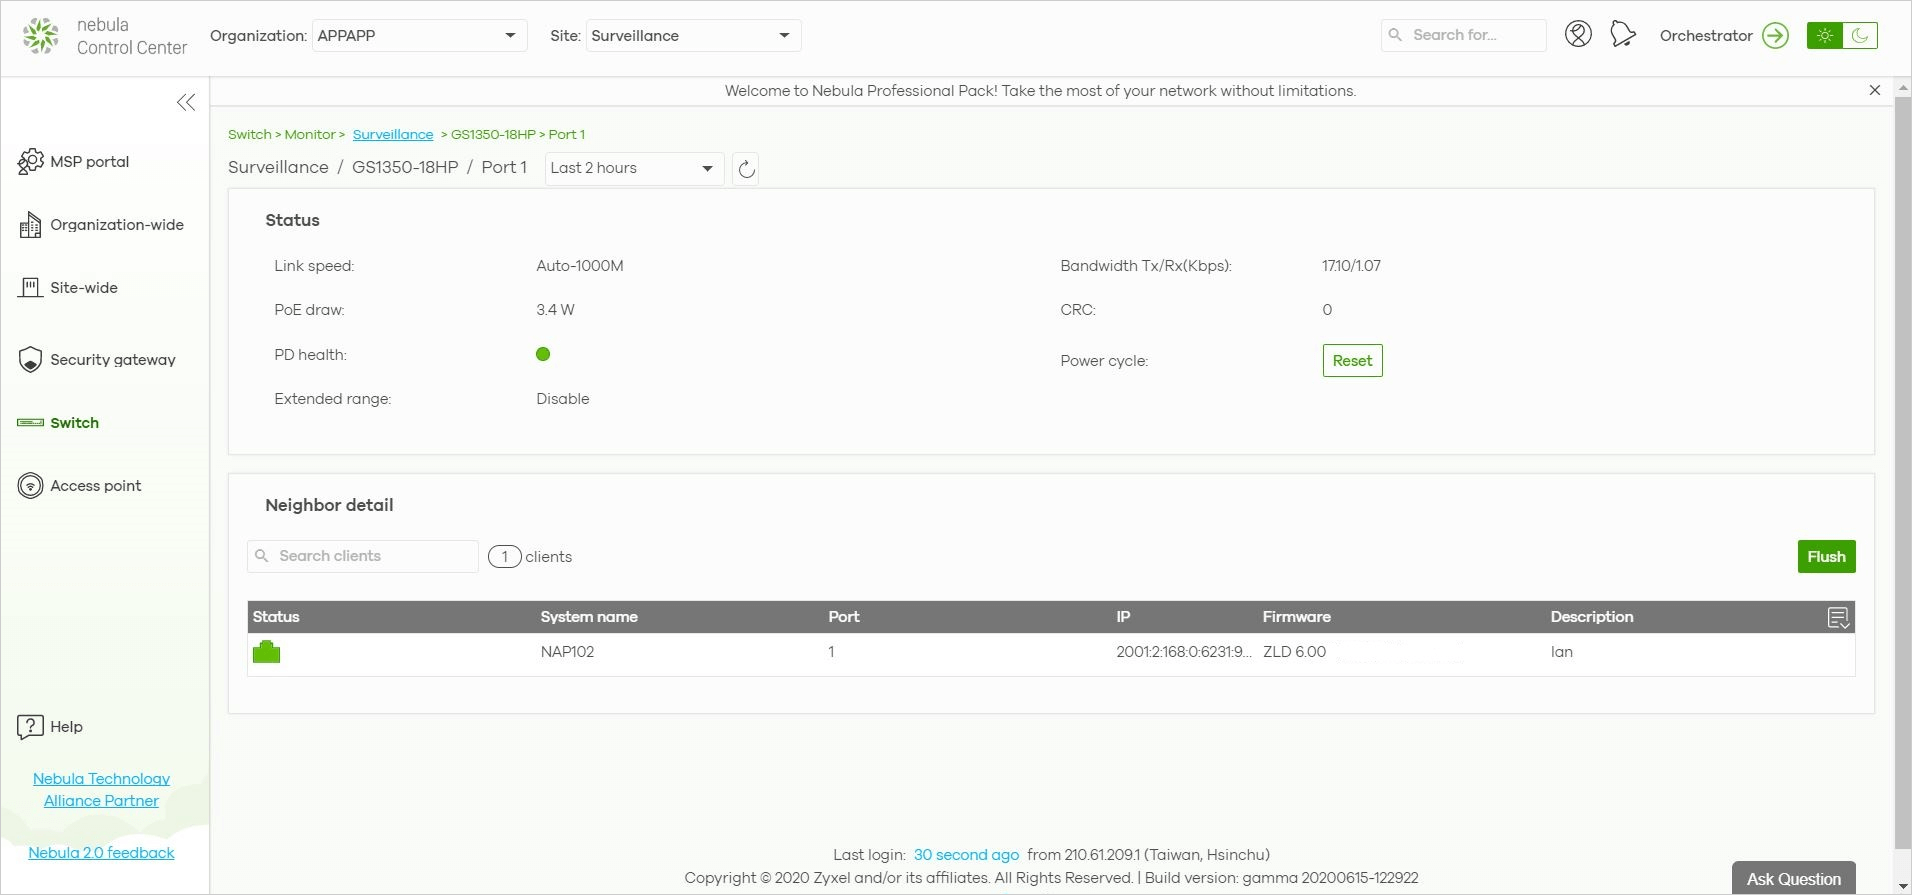Click the Surveillance breadcrumb link
This screenshot has width=1912, height=895.
point(393,134)
